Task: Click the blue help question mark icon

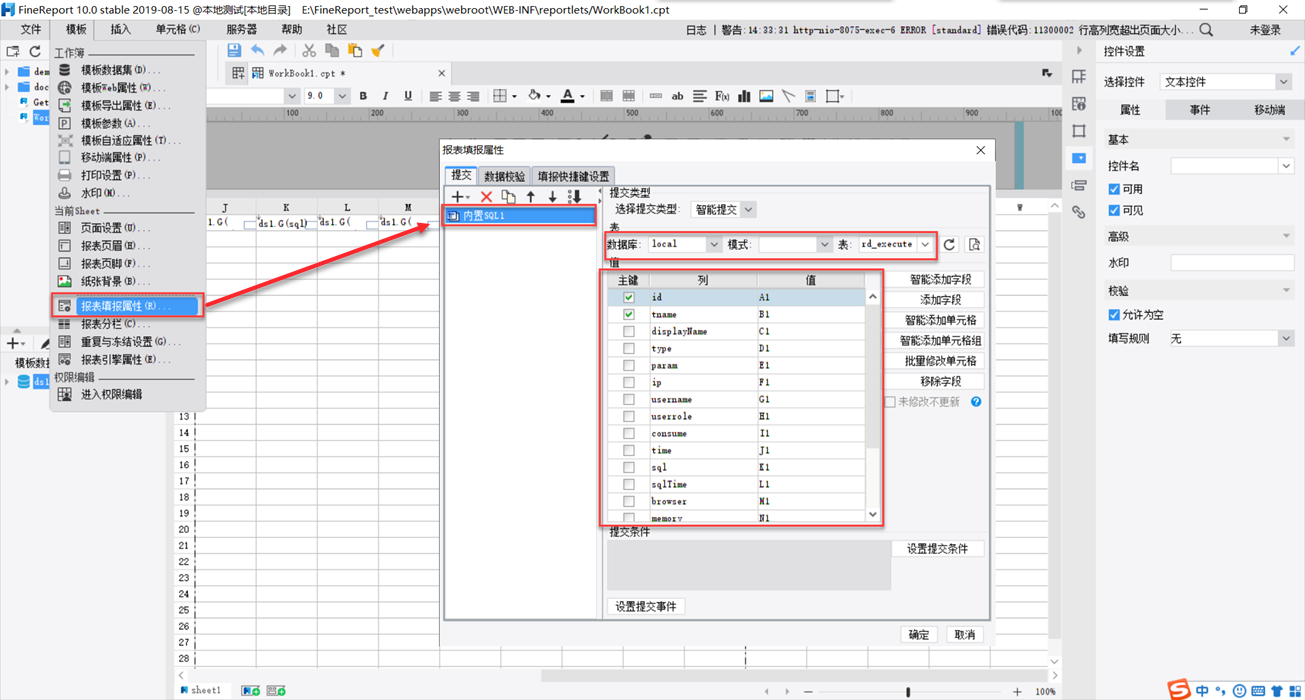Action: point(976,402)
